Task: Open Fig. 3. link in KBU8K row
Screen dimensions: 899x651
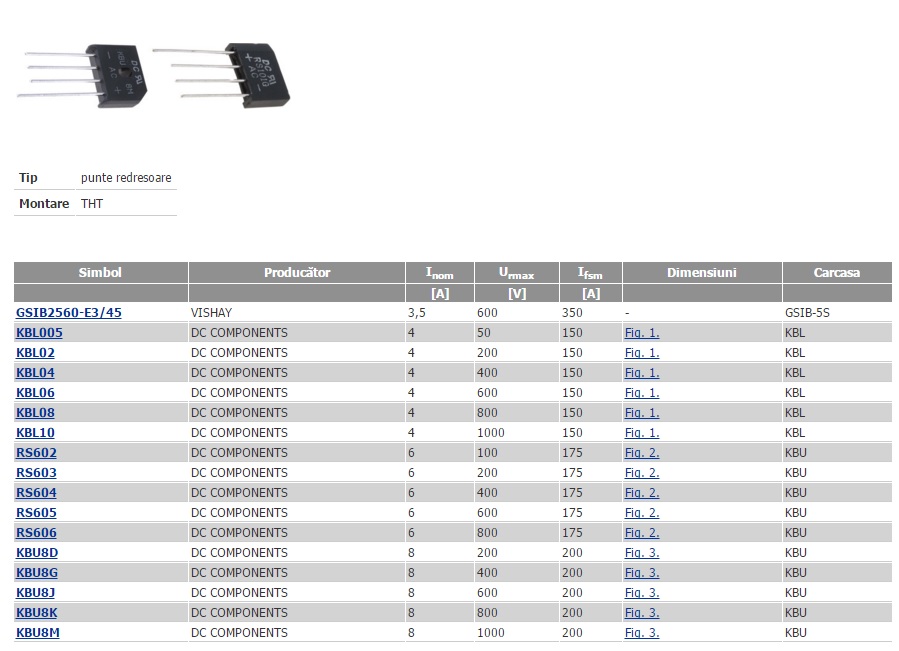Action: (642, 612)
